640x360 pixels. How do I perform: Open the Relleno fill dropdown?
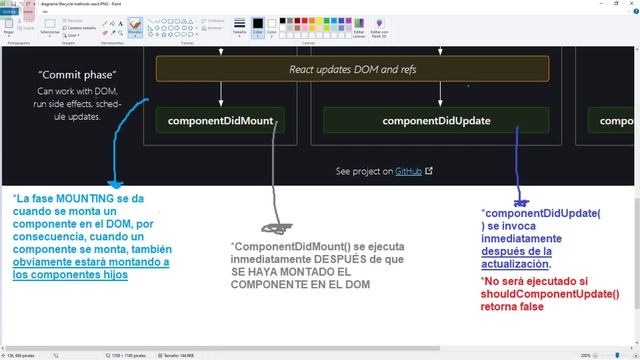(x=212, y=28)
